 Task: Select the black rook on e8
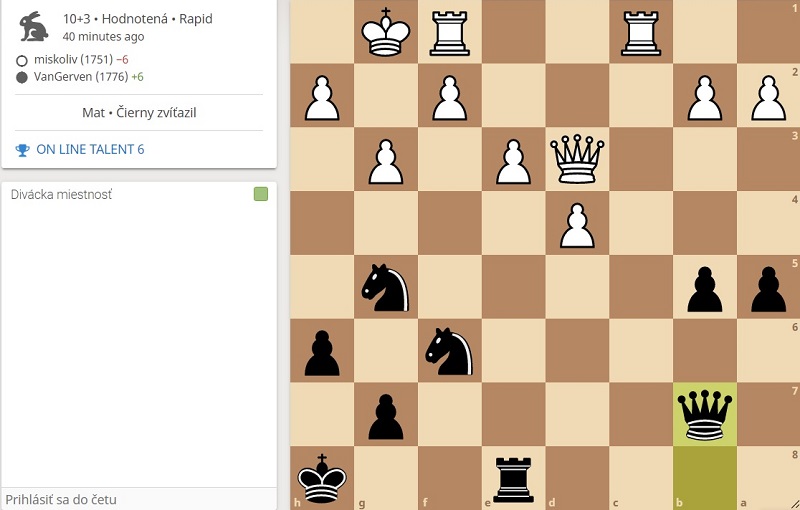pos(513,479)
